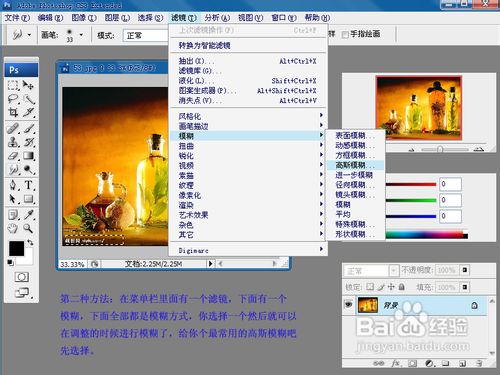This screenshot has height=375, width=500.
Task: Toggle Quick Mask mode
Action: click(22, 277)
